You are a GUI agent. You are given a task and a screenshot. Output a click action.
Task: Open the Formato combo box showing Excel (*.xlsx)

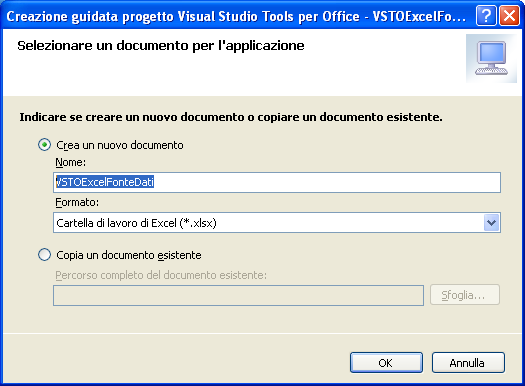click(277, 223)
